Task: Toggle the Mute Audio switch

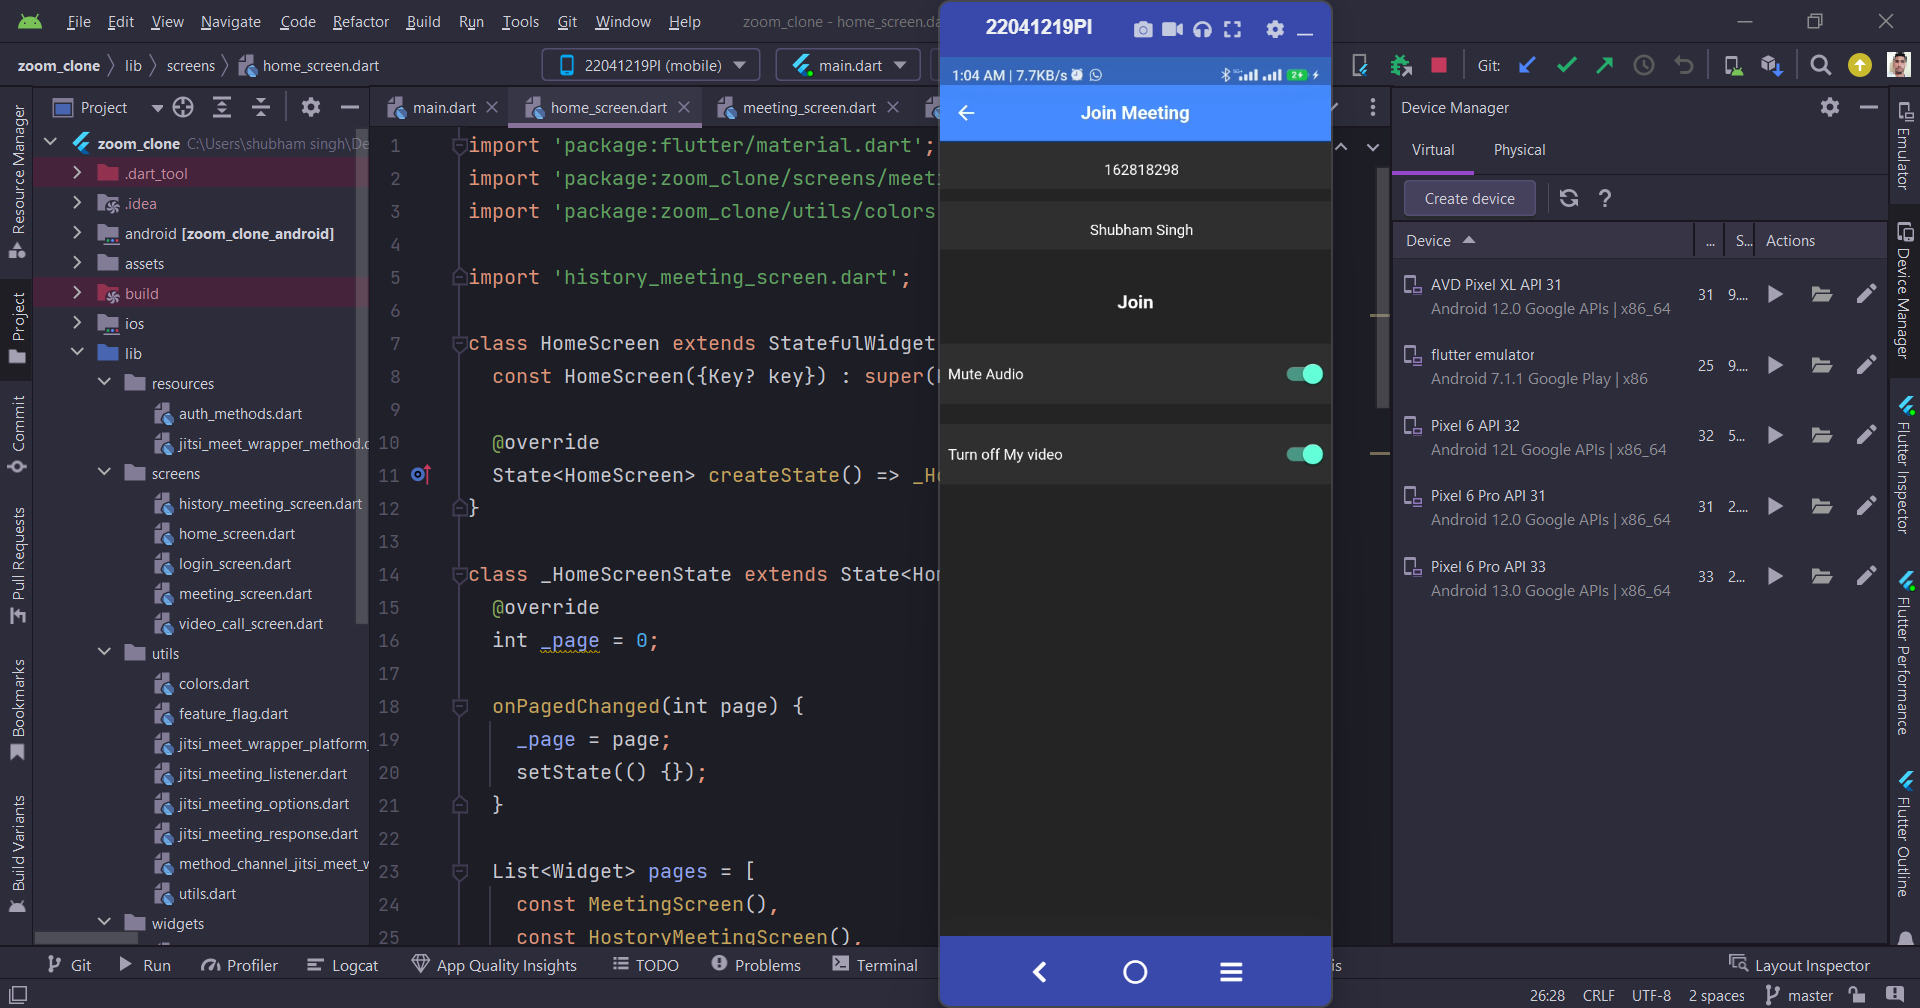Action: (1304, 374)
